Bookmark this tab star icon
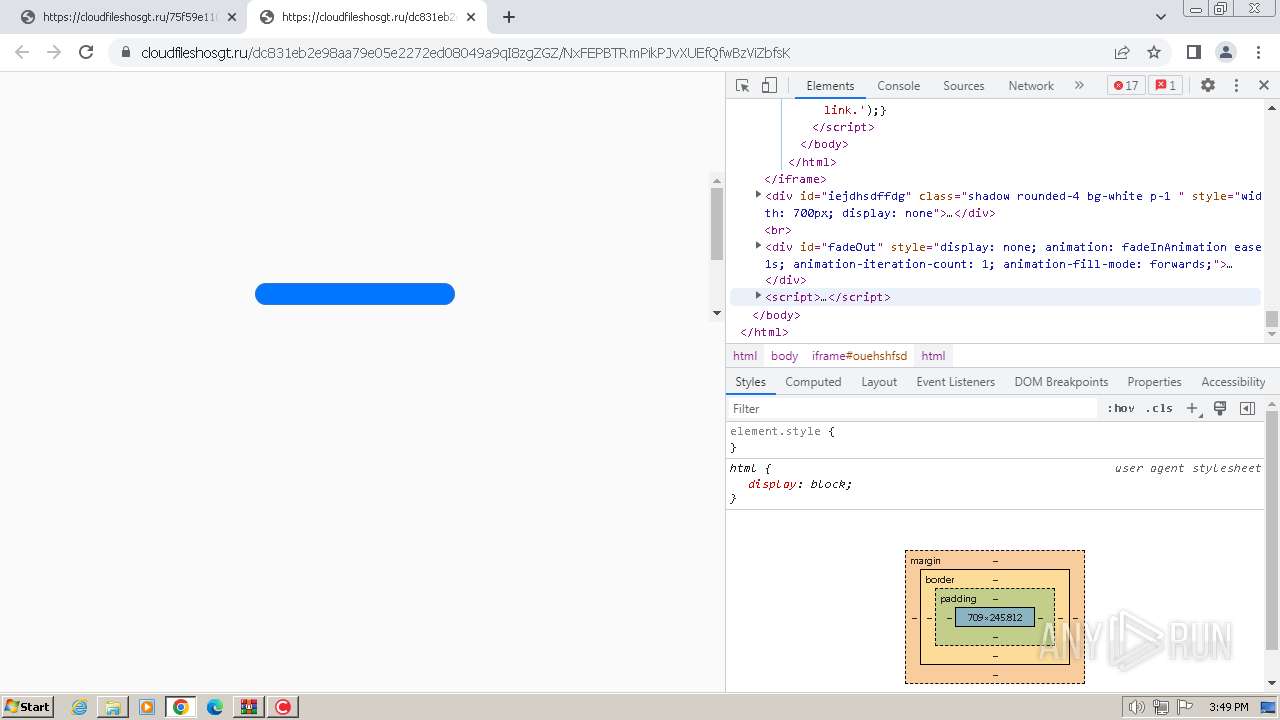The width and height of the screenshot is (1280, 720). pyautogui.click(x=1154, y=52)
